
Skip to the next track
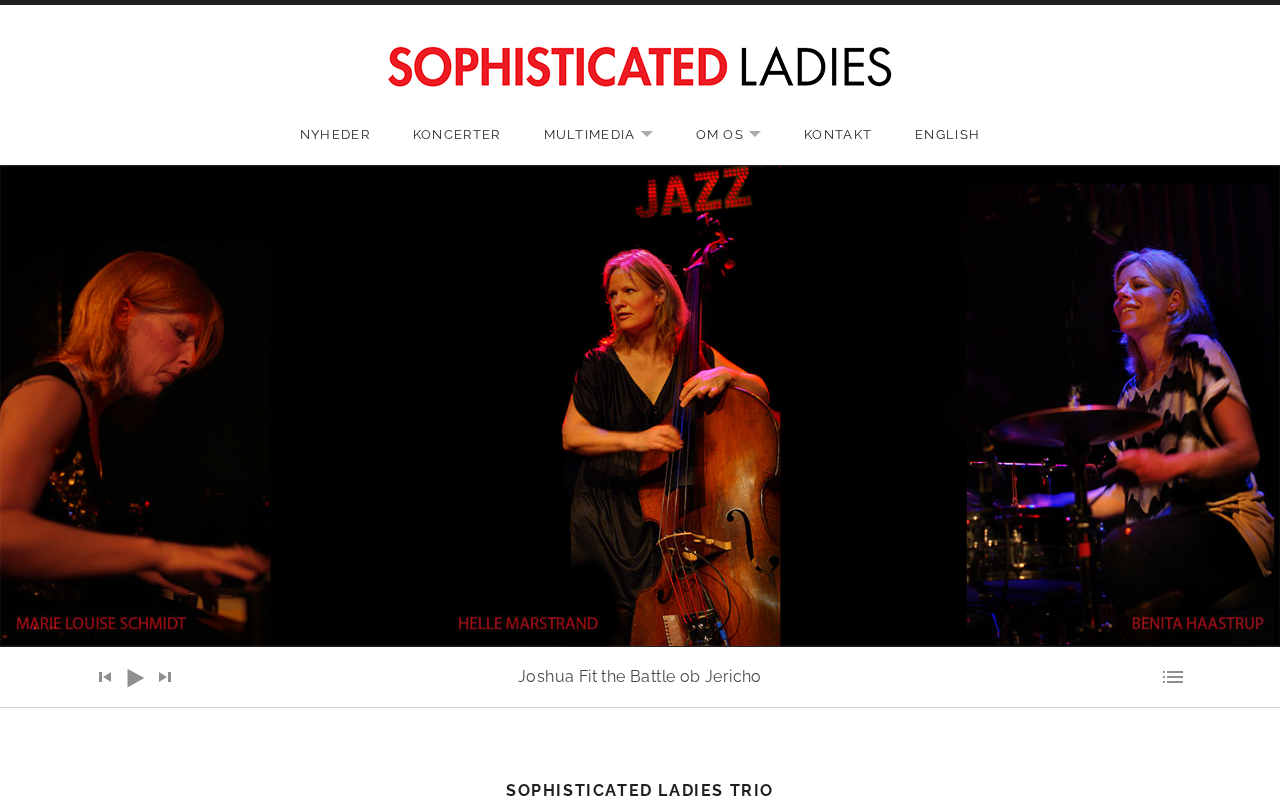pyautogui.click(x=165, y=678)
